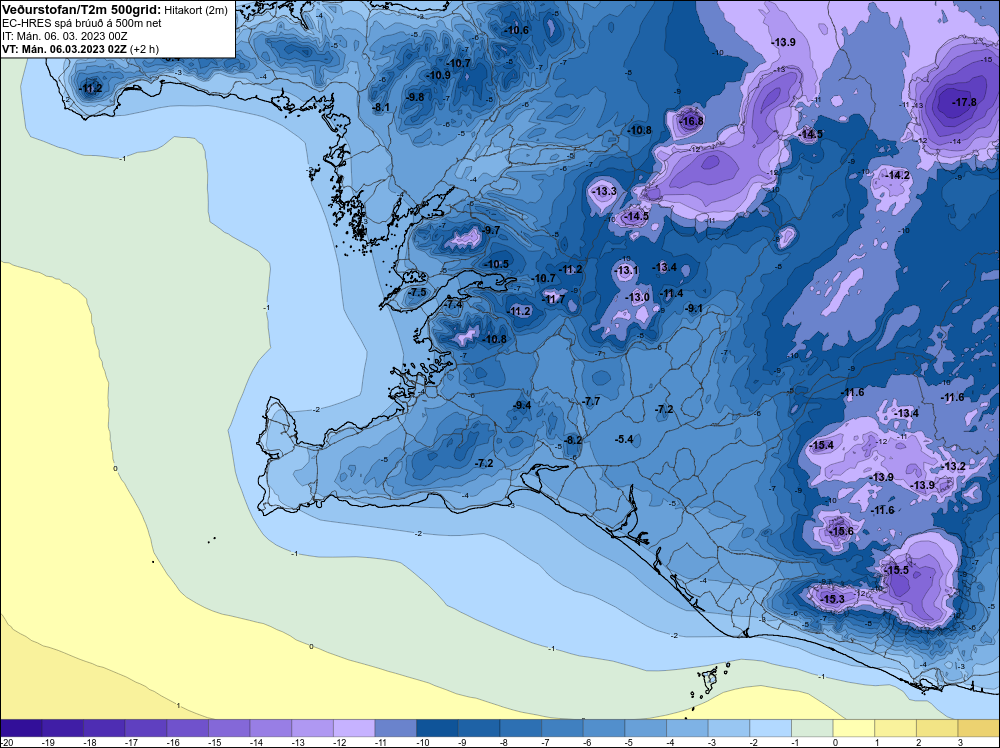Click the -7.7 temperature value

591,401
